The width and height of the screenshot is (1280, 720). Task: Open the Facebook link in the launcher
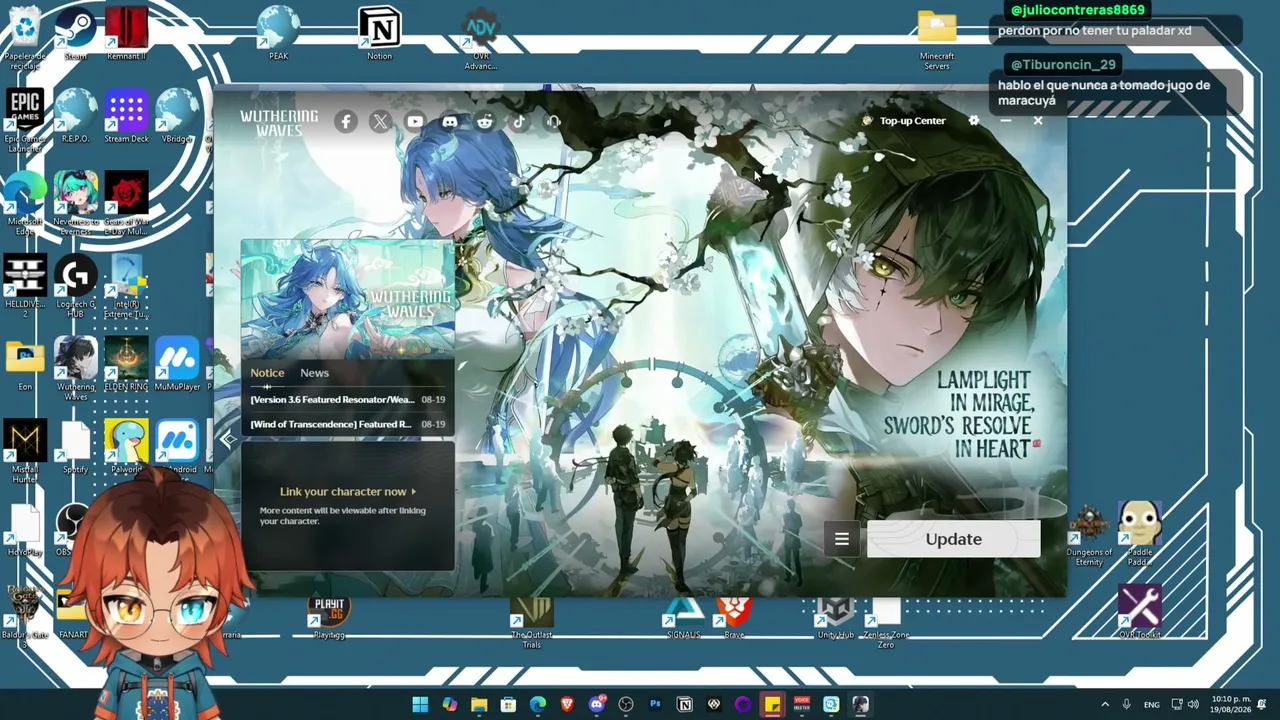pyautogui.click(x=346, y=122)
